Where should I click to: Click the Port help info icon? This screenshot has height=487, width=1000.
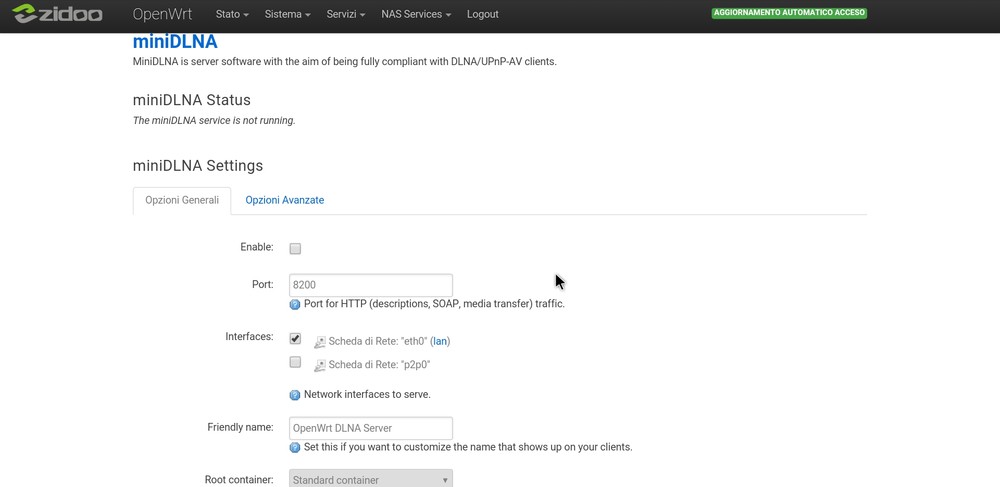coord(295,305)
